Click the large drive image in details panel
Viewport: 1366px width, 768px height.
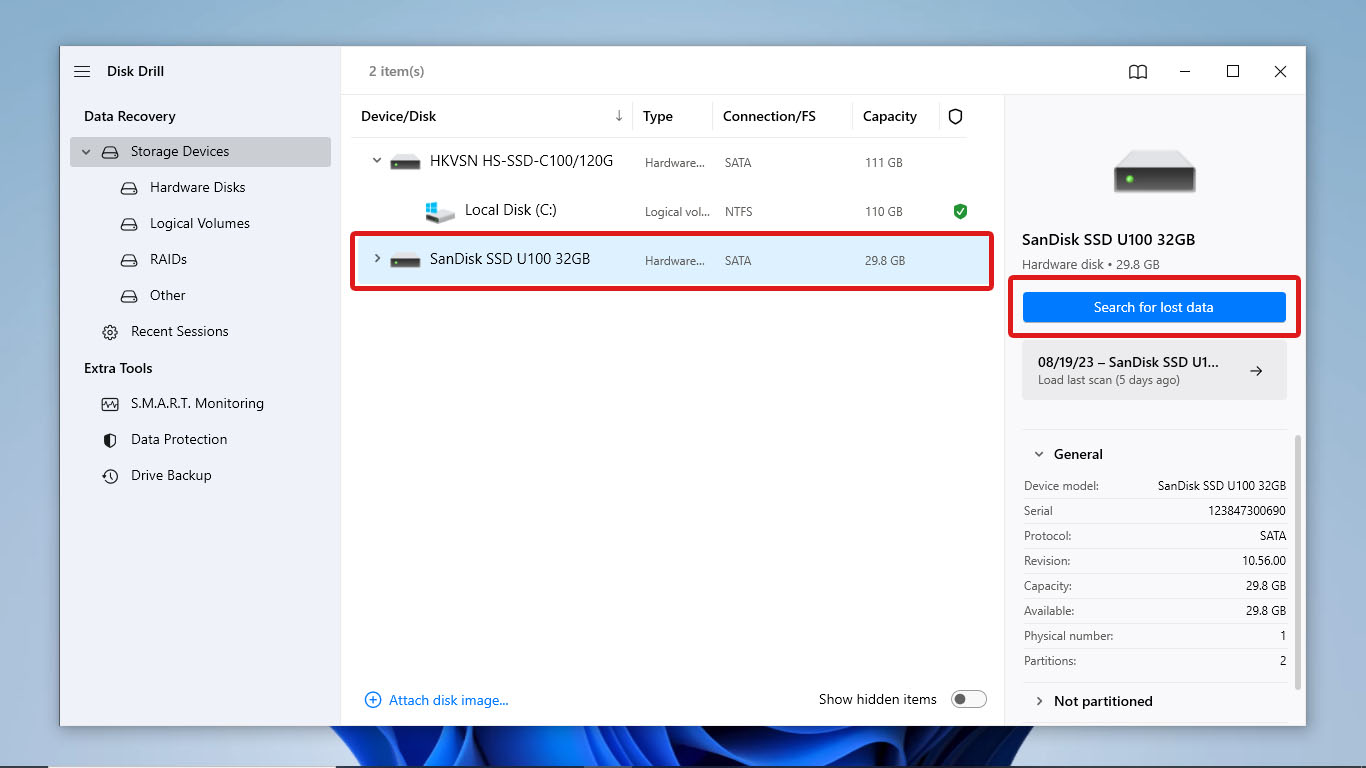click(x=1155, y=172)
